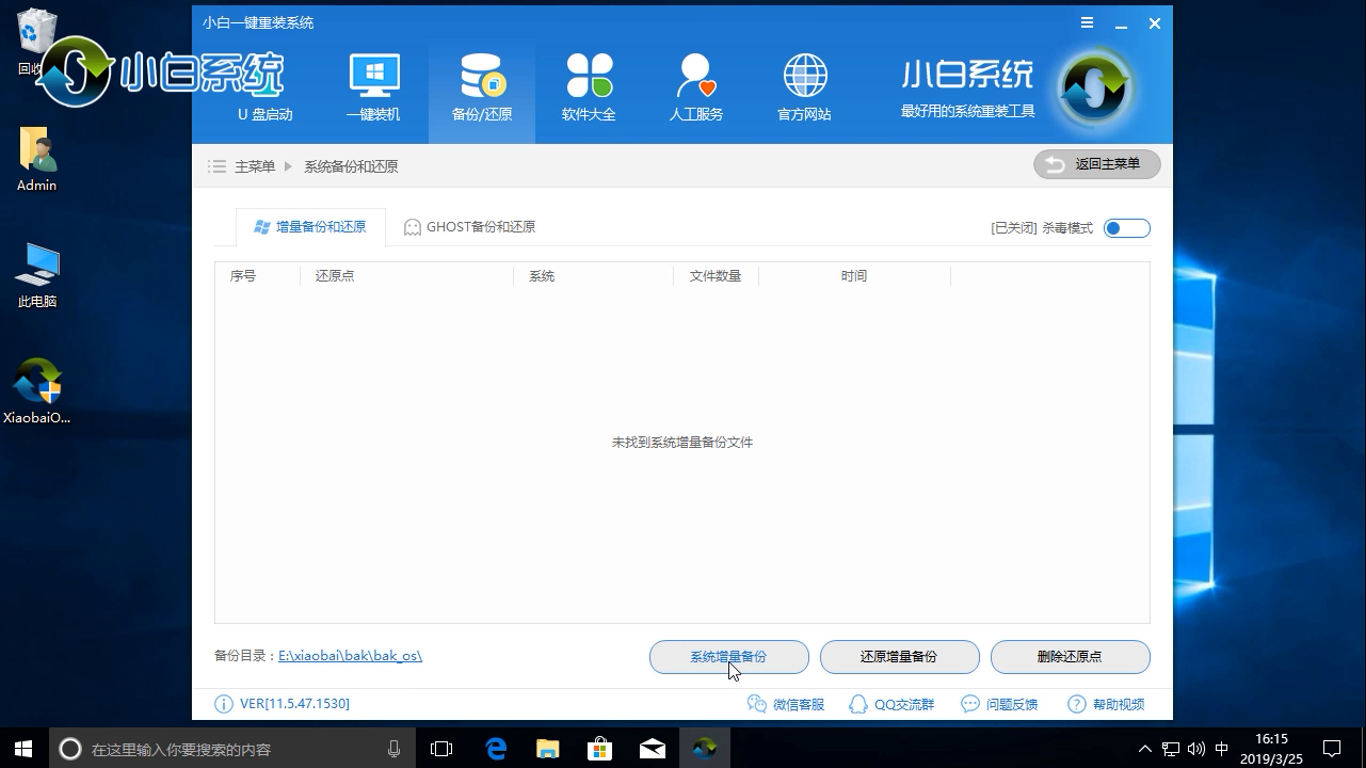Join the QQ交流群 chat group
This screenshot has height=768, width=1366.
point(890,703)
